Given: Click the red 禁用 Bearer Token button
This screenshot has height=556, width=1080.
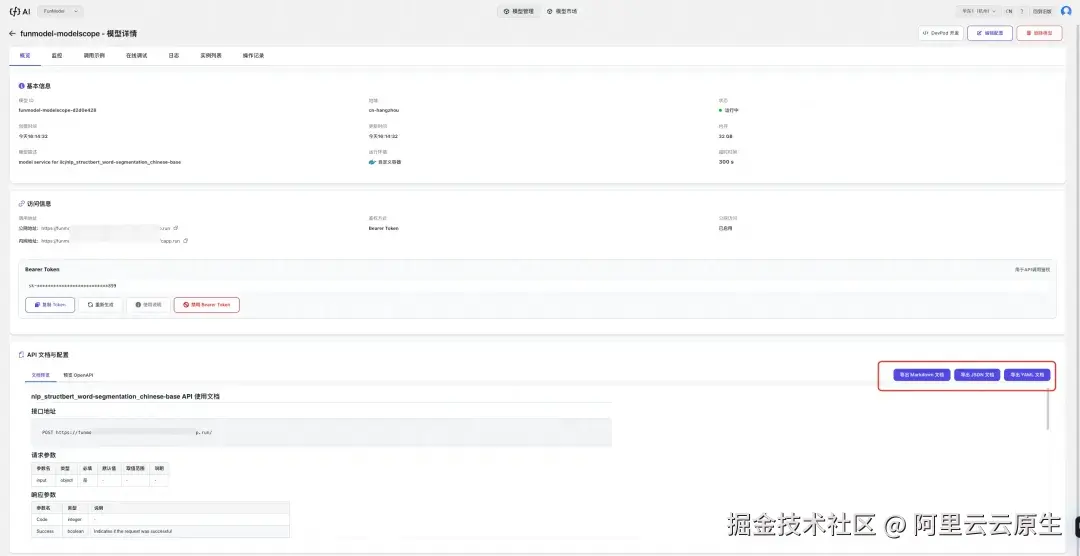Looking at the screenshot, I should pos(207,305).
